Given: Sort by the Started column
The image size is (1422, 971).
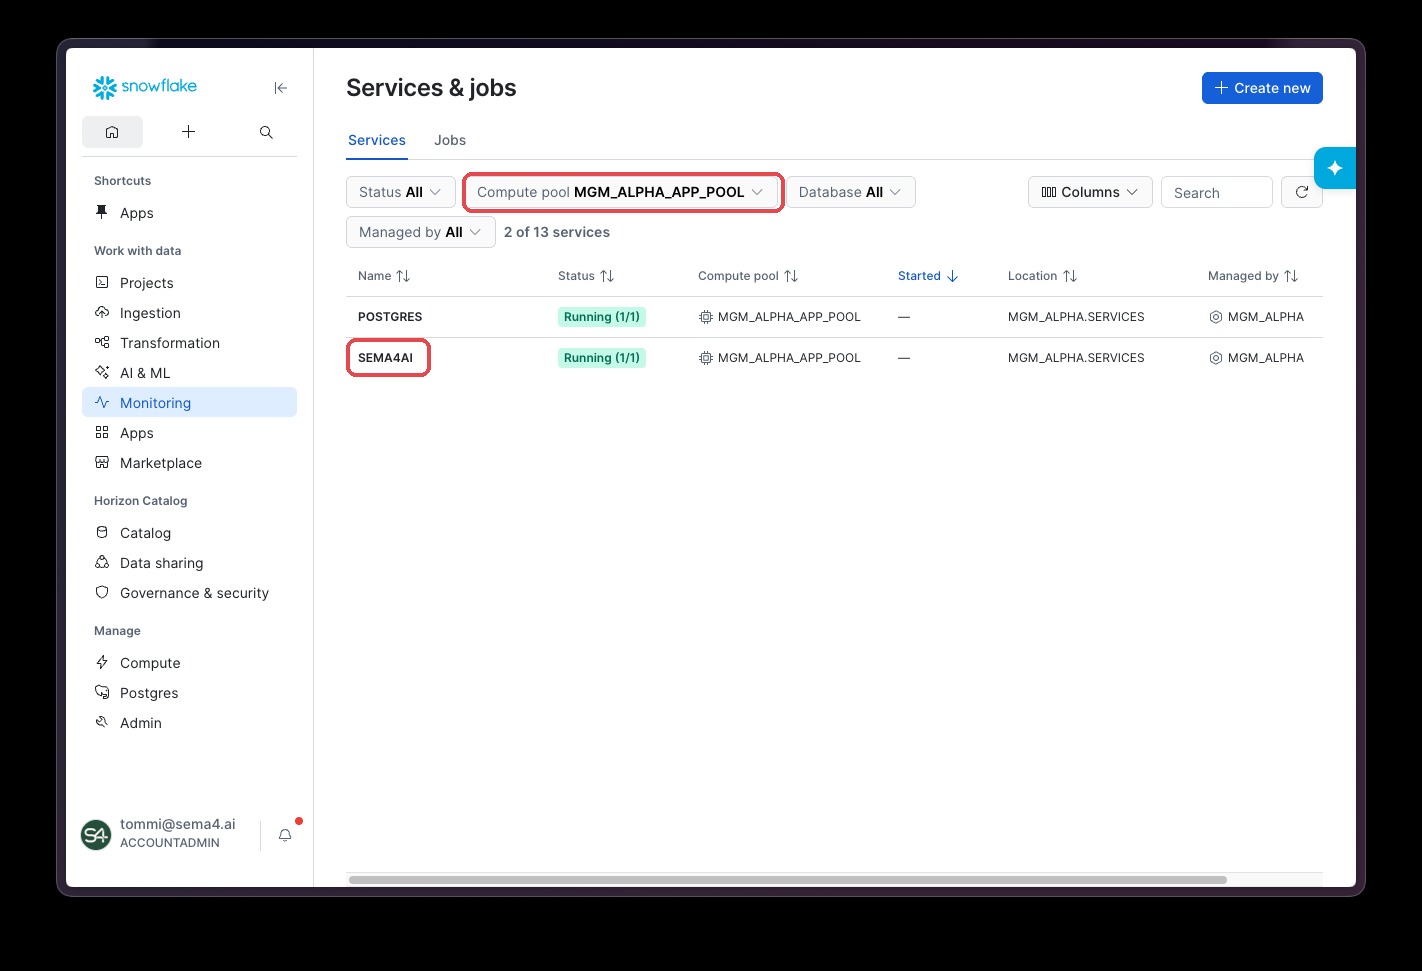Looking at the screenshot, I should 928,276.
